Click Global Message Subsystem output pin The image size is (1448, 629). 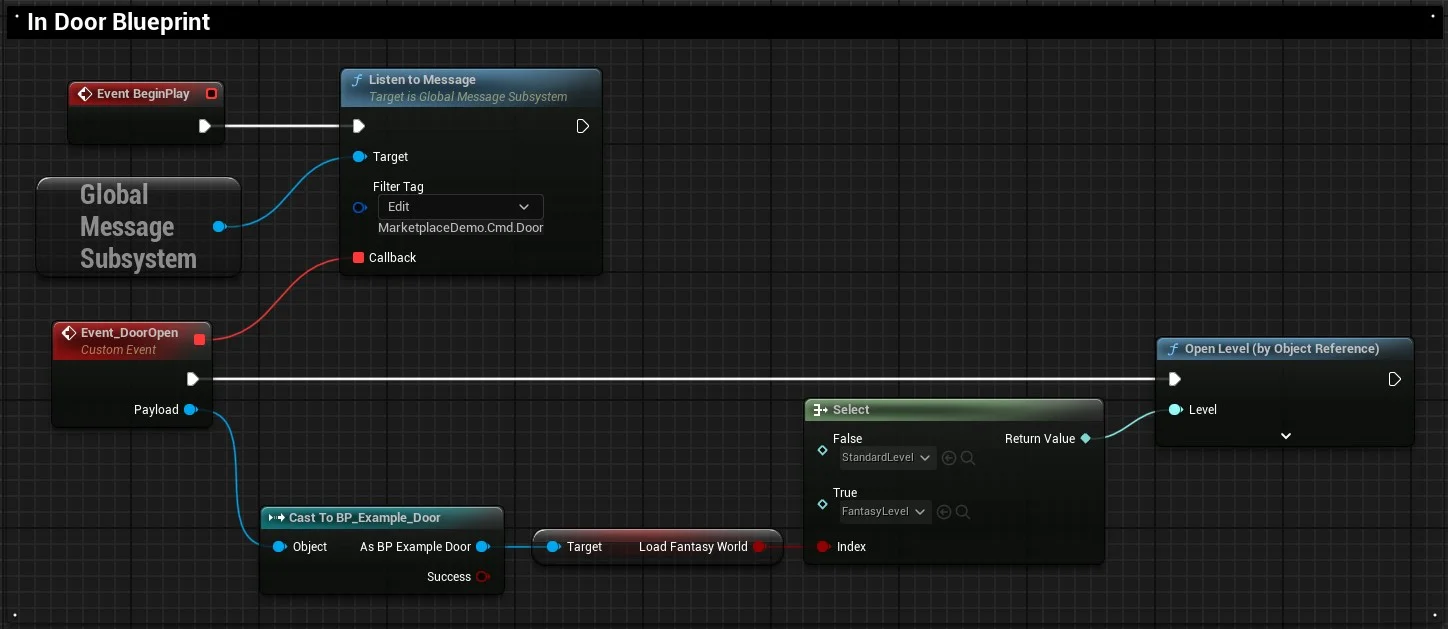coord(219,227)
